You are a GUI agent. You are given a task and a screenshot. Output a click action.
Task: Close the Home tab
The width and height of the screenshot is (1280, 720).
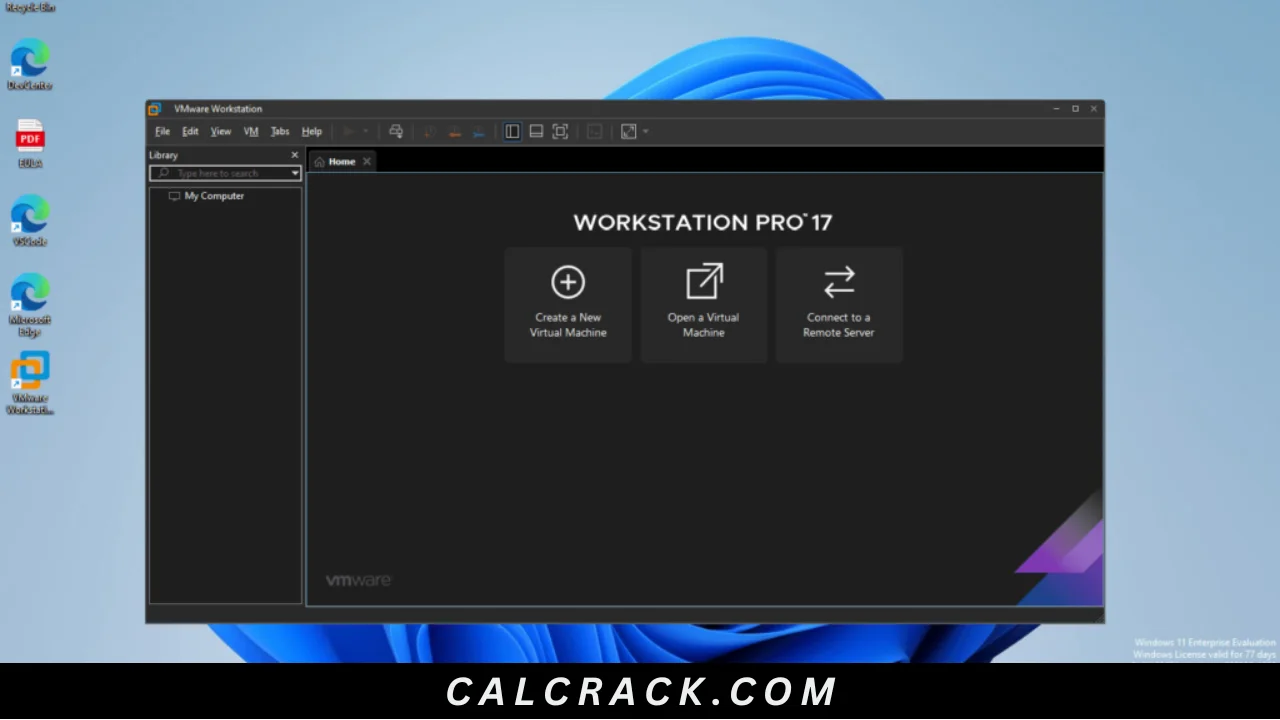click(366, 161)
